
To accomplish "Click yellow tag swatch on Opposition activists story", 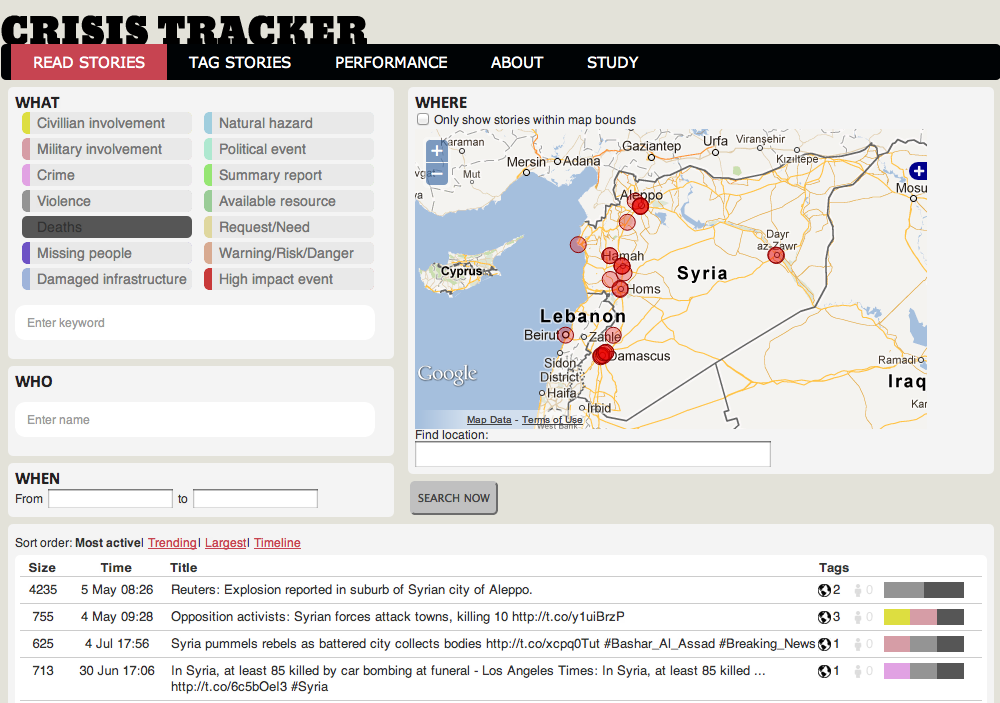I will pyautogui.click(x=897, y=617).
